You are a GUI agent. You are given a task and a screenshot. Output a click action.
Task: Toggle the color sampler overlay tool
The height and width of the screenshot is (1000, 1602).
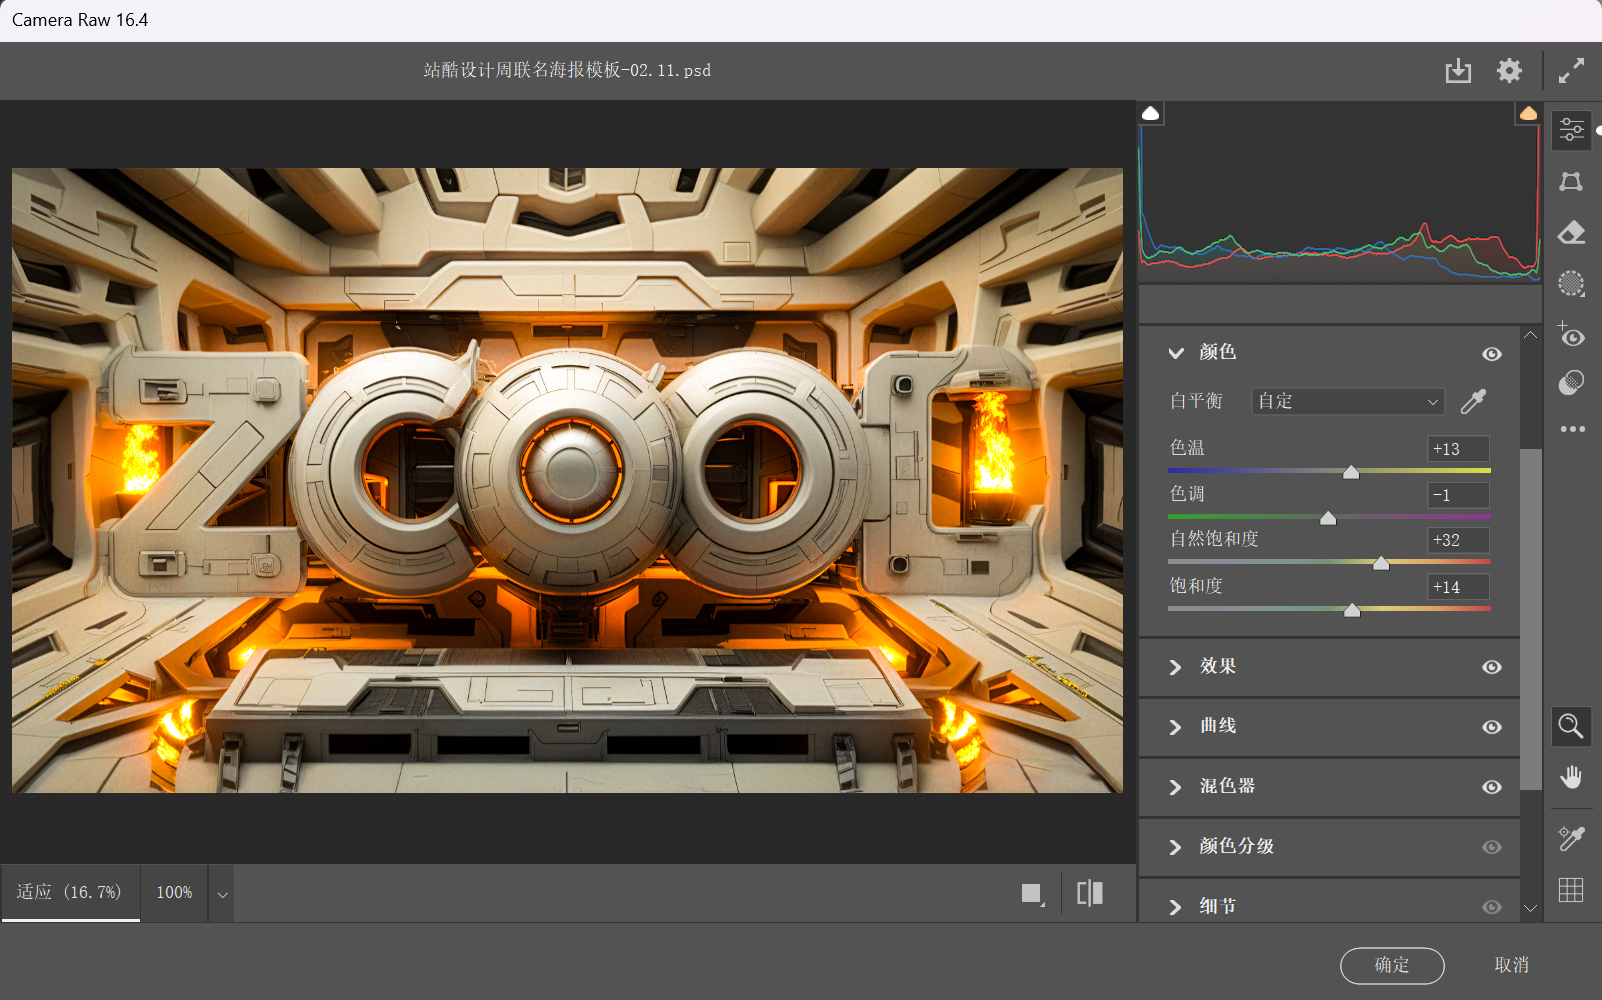point(1571,838)
